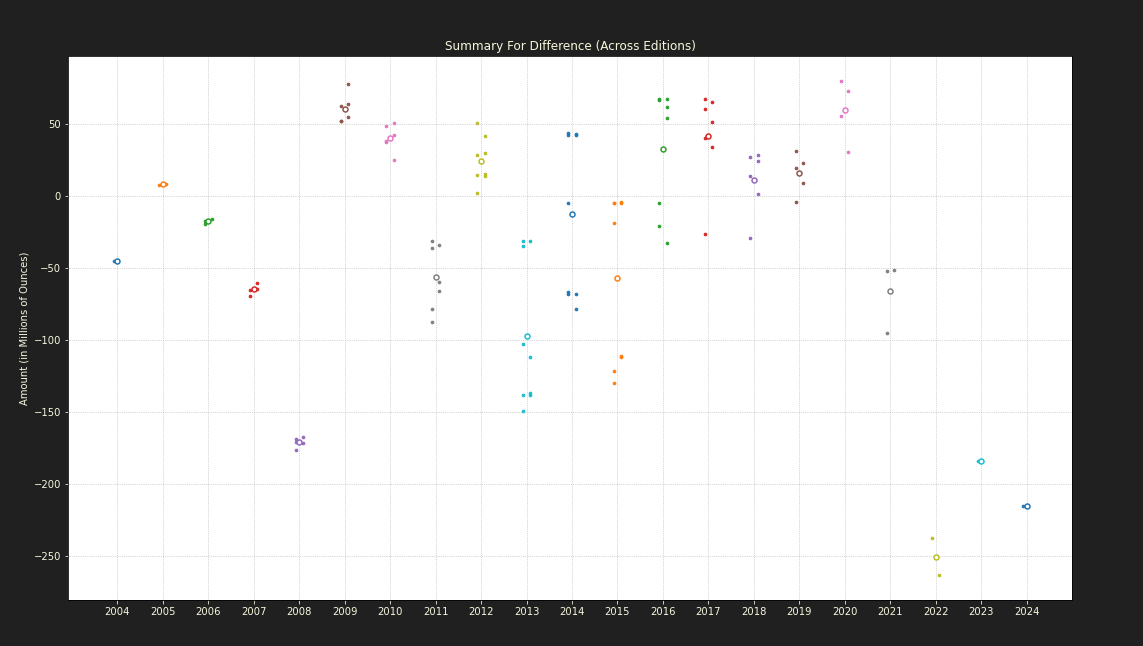This screenshot has height=646, width=1143.
Task: Click the blue hollow circle marker for 2004
Action: 117,262
